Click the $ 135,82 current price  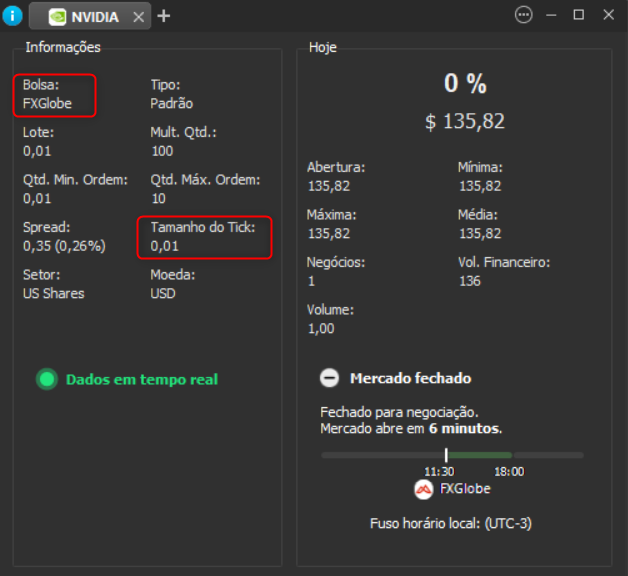click(465, 122)
